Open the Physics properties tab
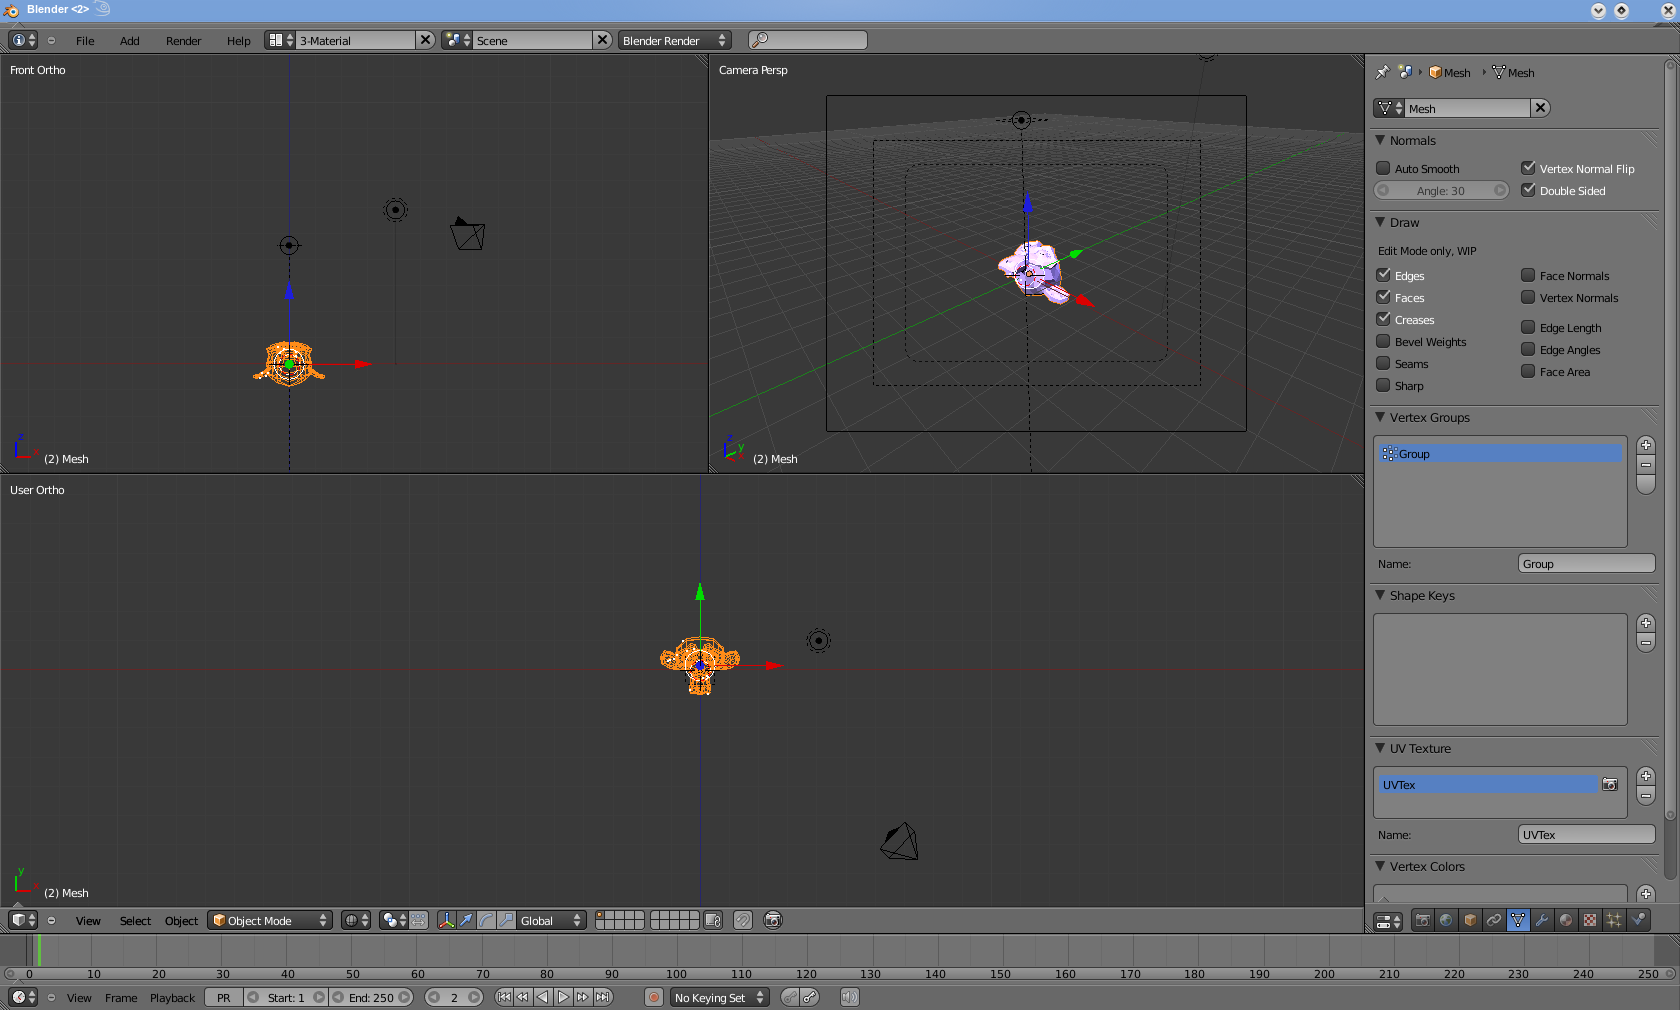The image size is (1680, 1010). pos(1638,920)
